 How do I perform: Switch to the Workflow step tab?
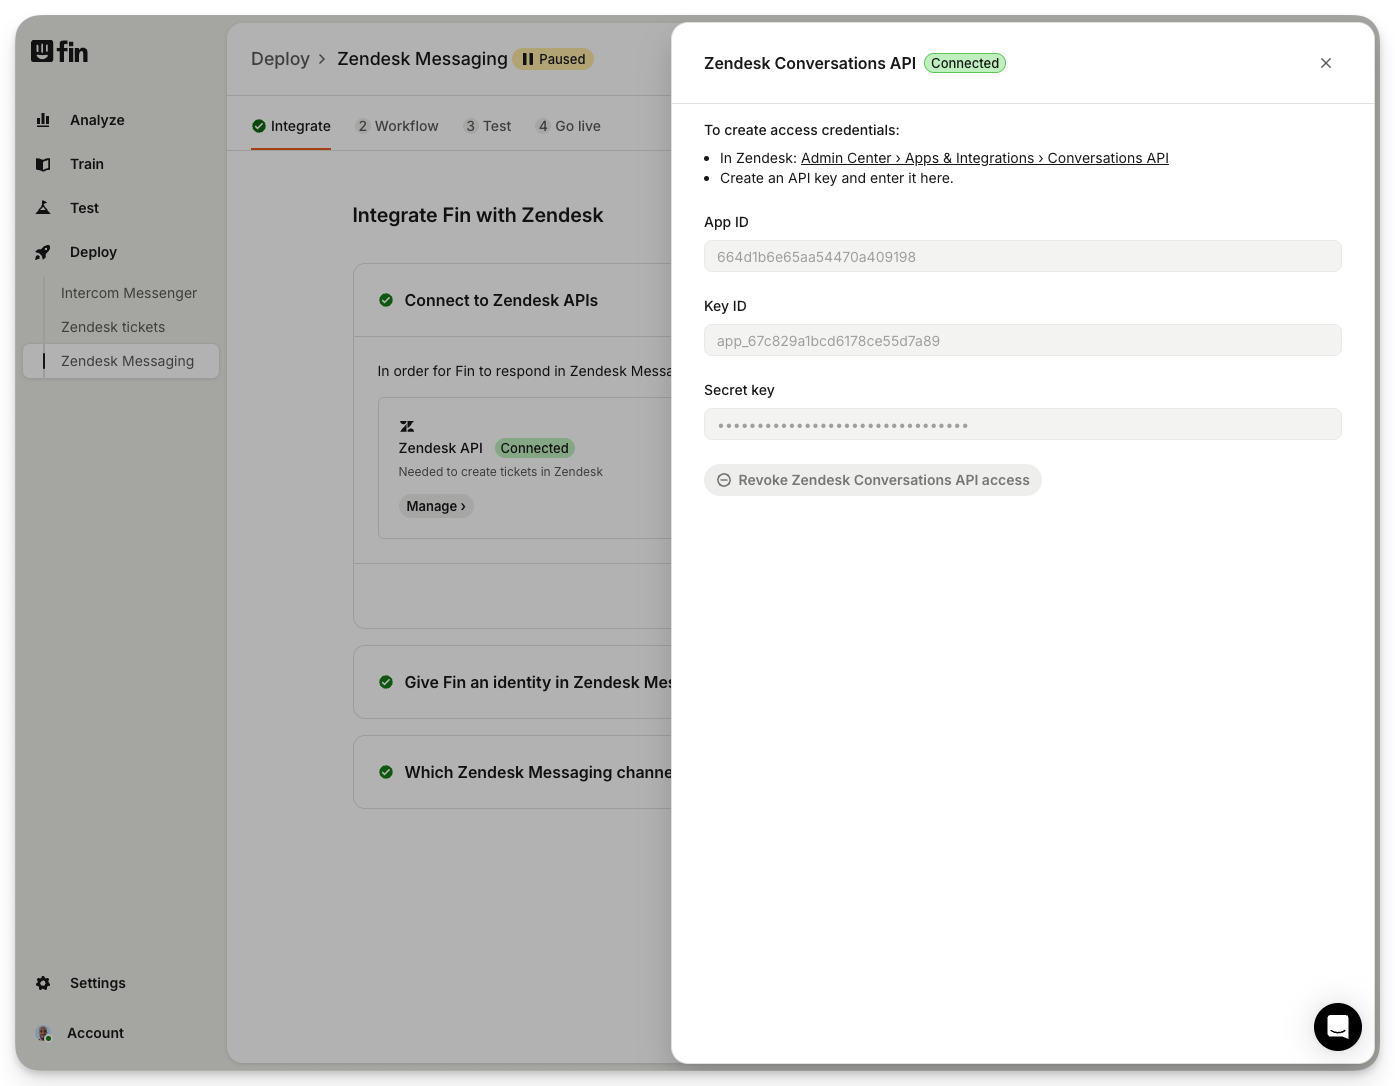[x=397, y=126]
